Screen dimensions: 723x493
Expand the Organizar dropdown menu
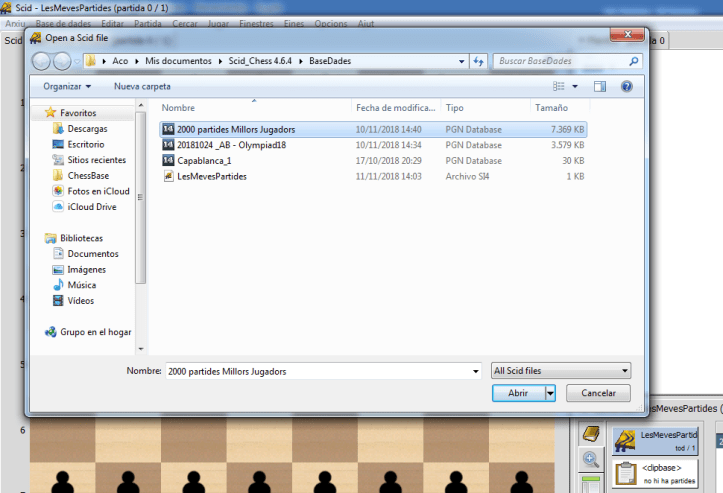[x=67, y=87]
